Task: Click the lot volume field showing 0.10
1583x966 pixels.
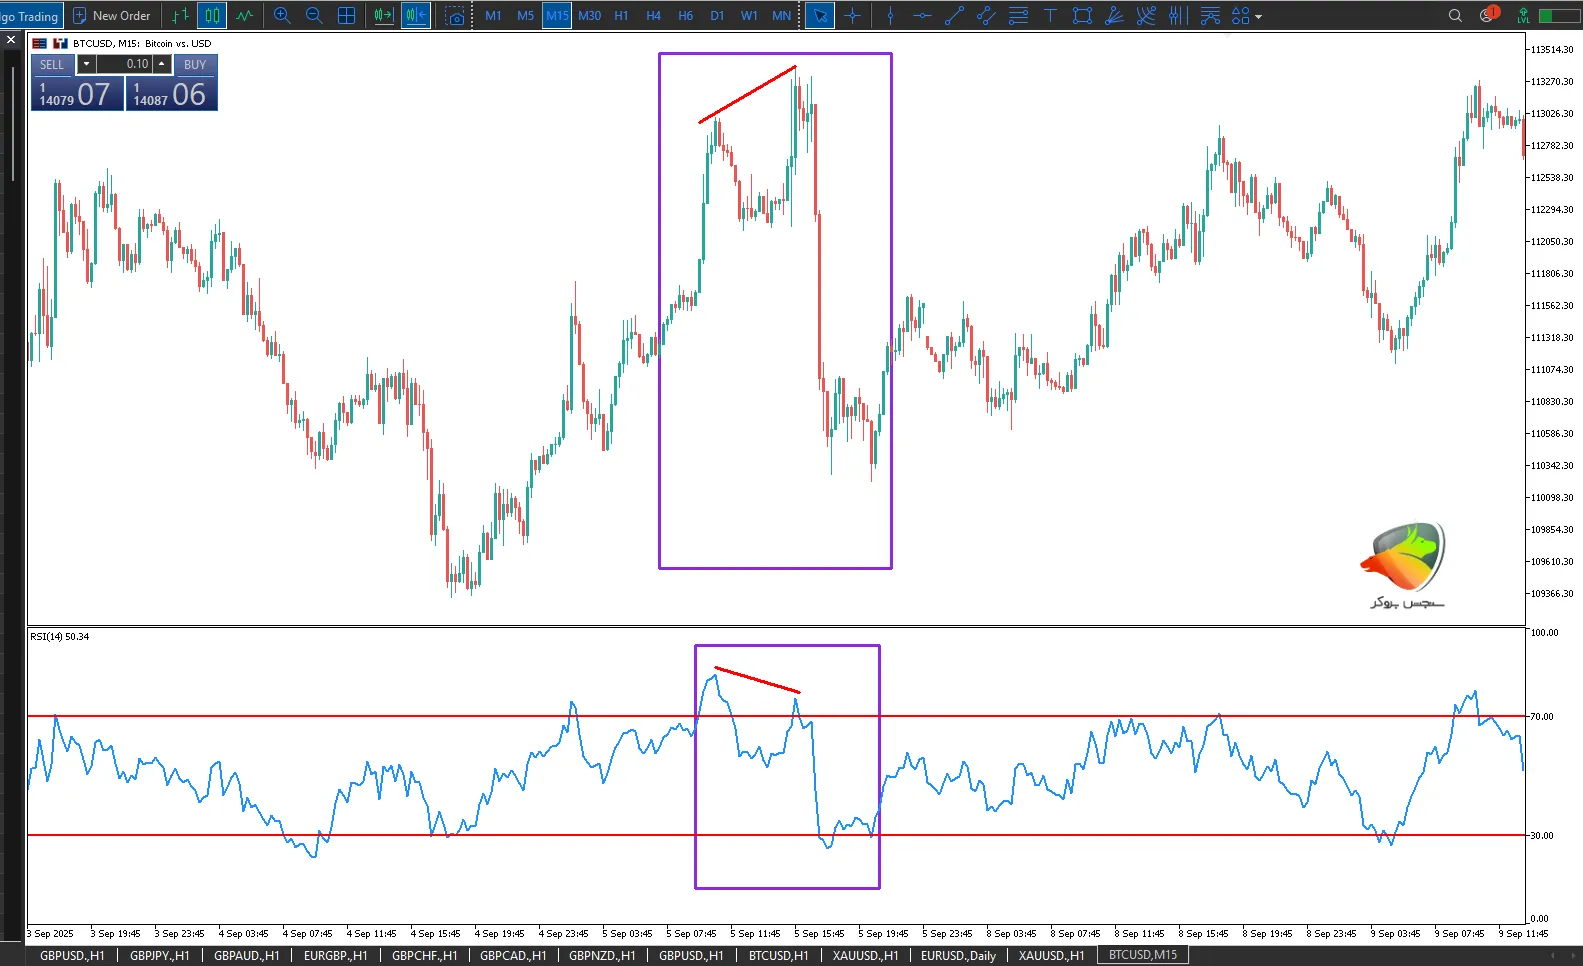Action: [x=124, y=64]
